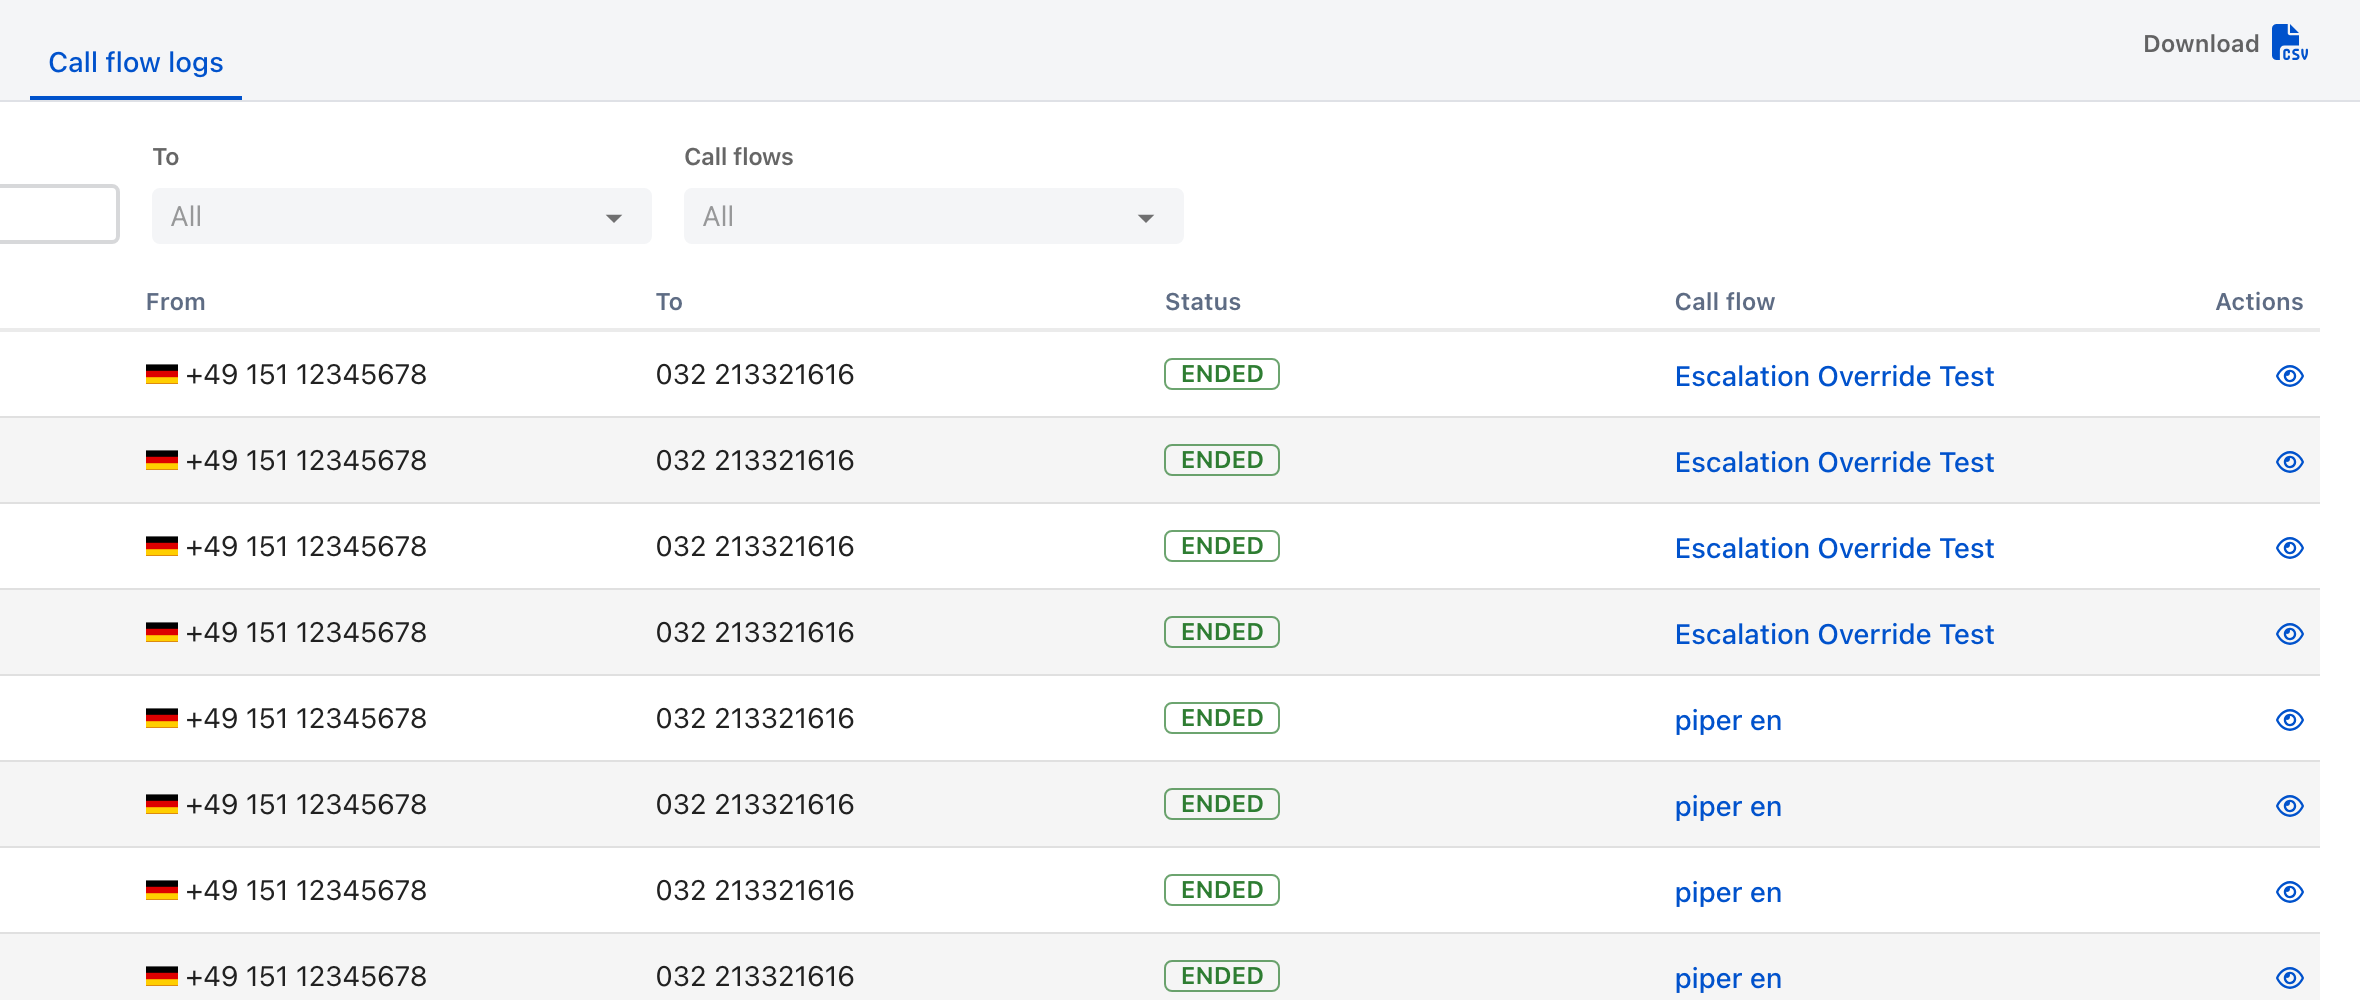Download logs via the CSV file icon
The width and height of the screenshot is (2360, 1000).
tap(2289, 43)
